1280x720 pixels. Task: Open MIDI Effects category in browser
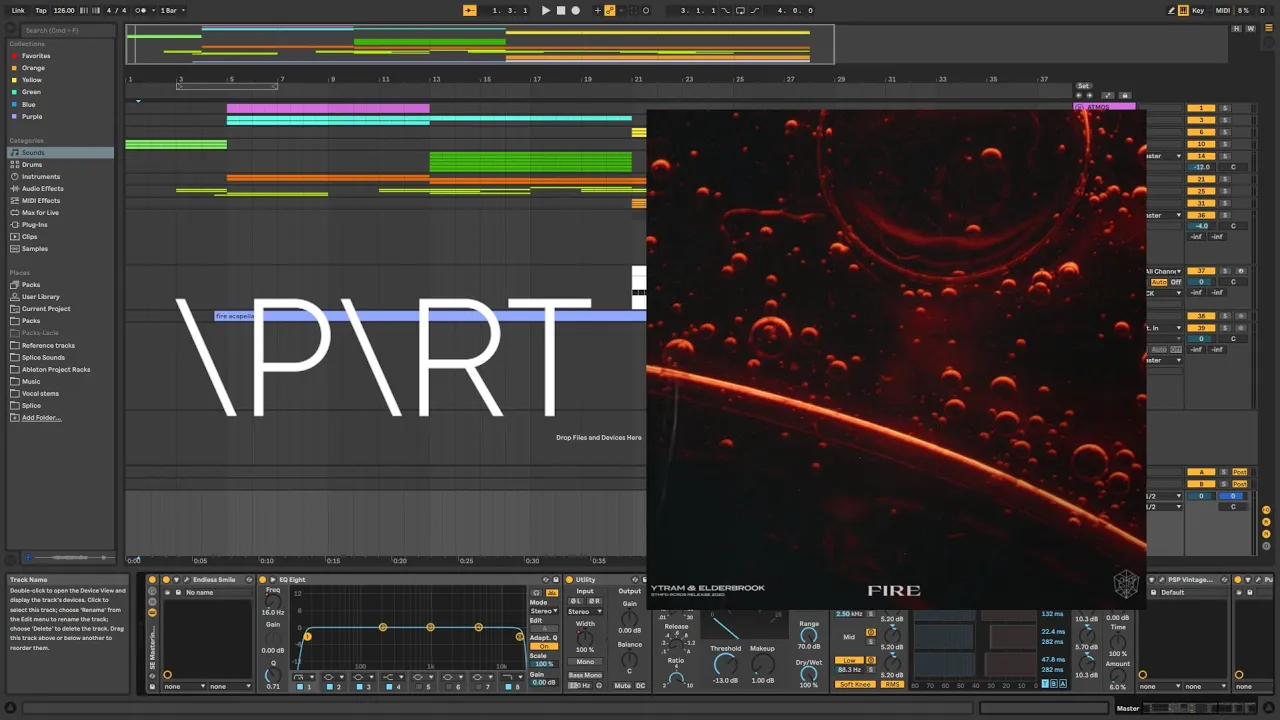41,200
